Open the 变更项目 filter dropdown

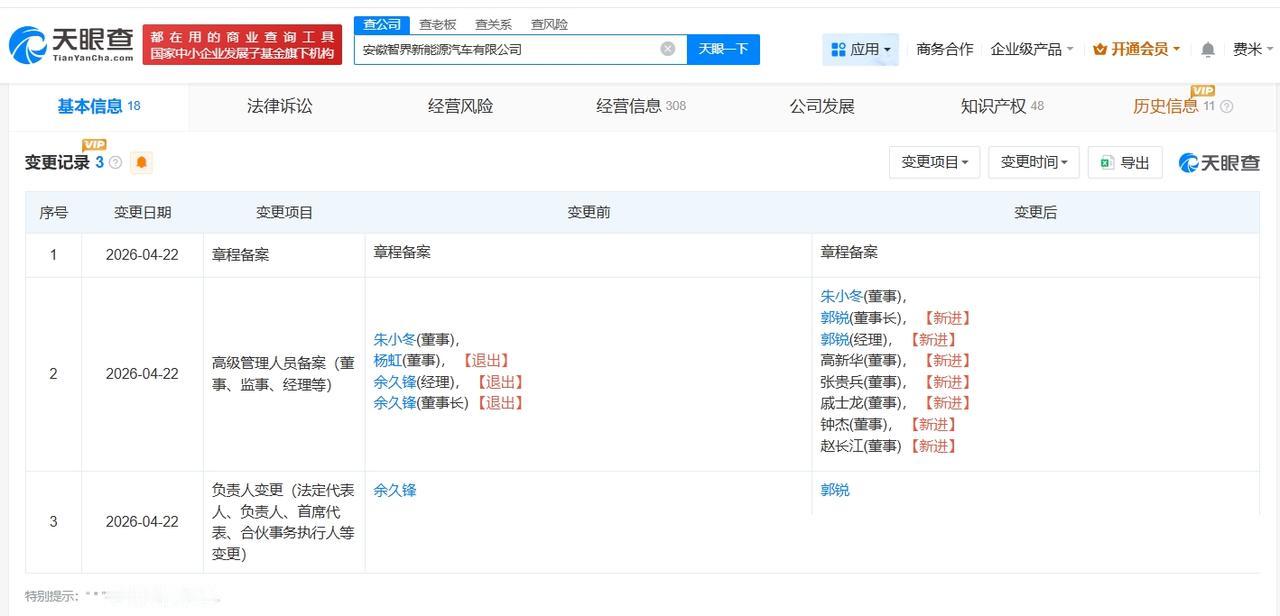934,162
